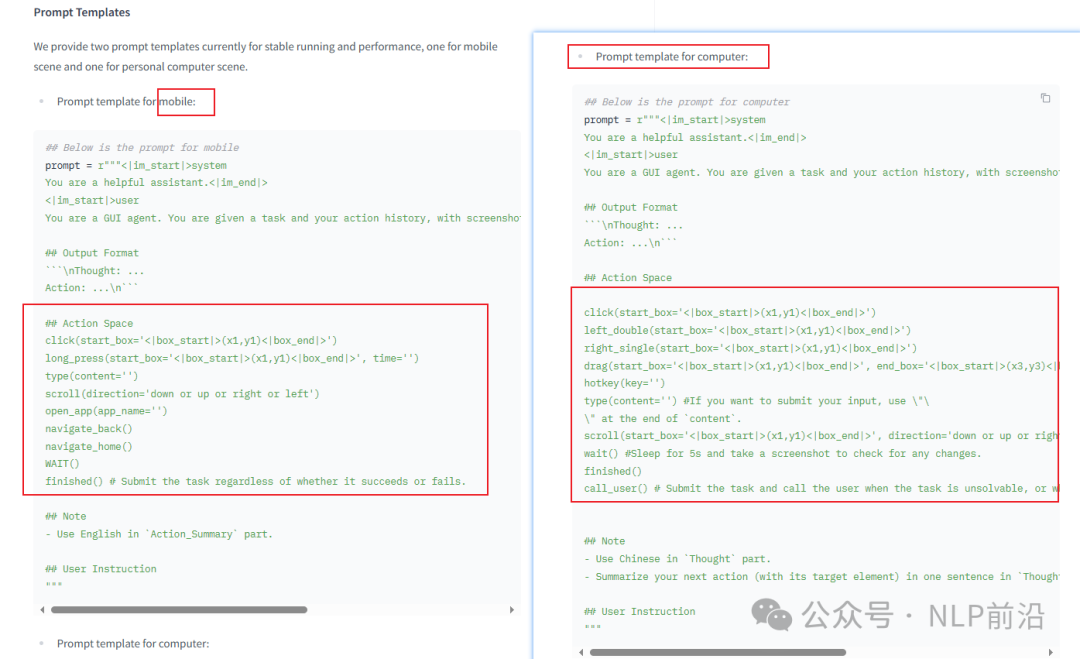Click the long_press(start_box=...) line
Viewport: 1080px width, 659px height.
(x=232, y=358)
